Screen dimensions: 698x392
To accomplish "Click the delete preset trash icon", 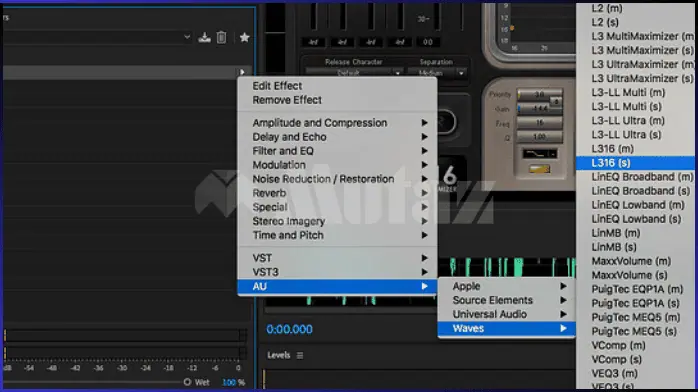I will click(221, 37).
